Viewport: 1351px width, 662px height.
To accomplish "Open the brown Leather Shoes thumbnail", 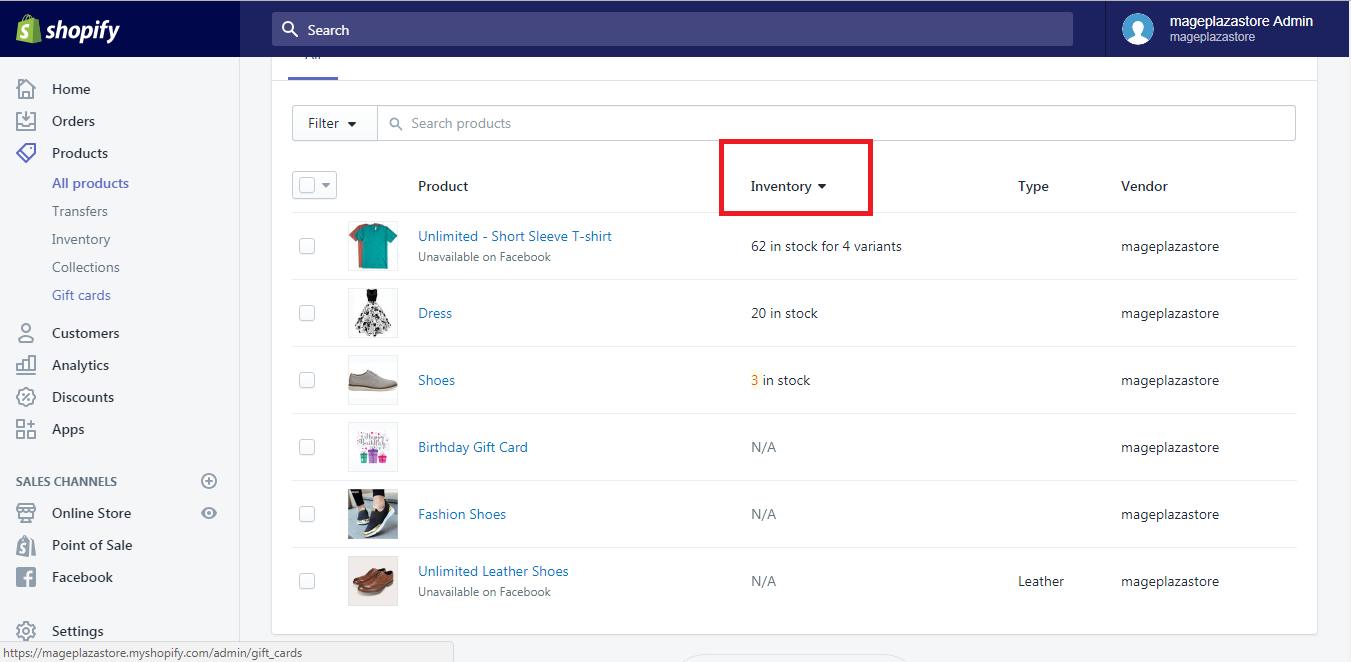I will (x=373, y=581).
